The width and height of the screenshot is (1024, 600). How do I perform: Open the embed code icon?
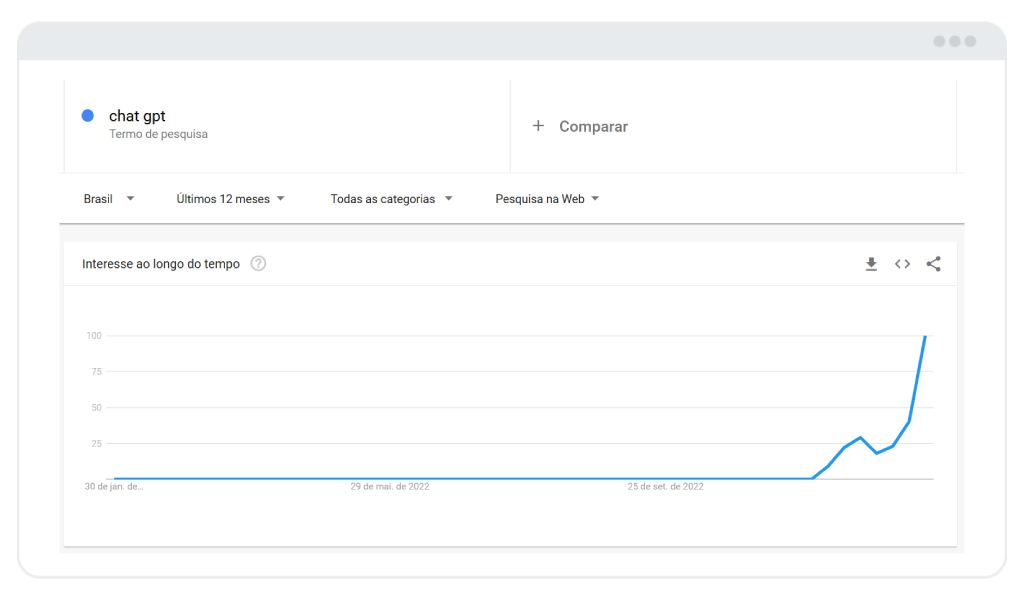[903, 264]
